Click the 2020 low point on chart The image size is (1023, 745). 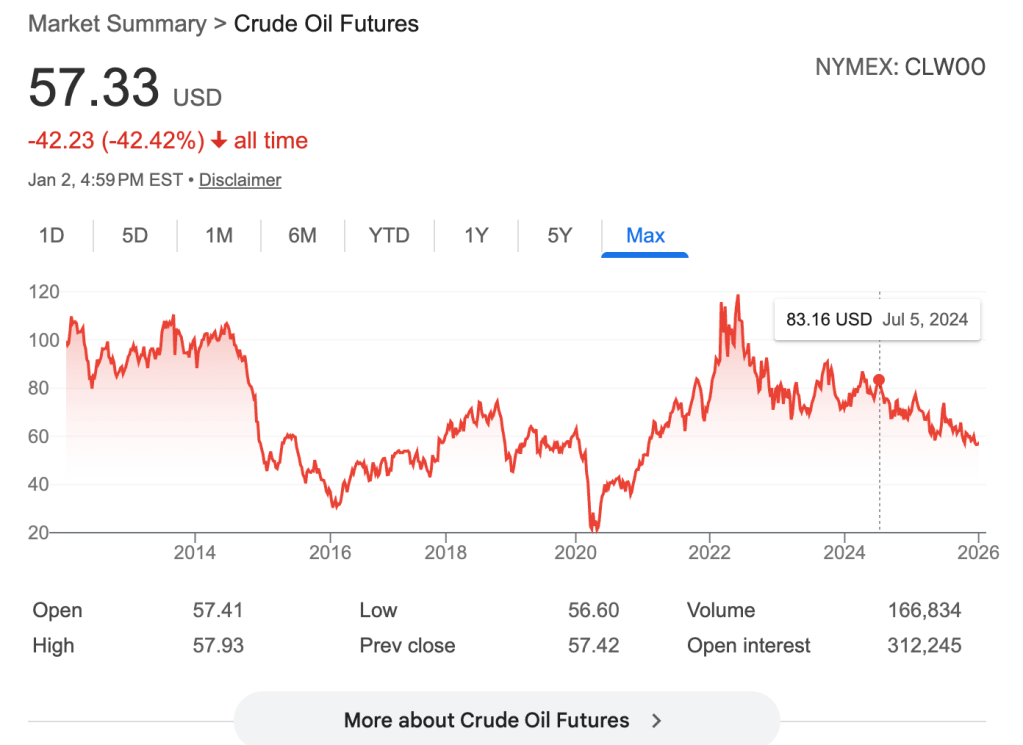[594, 527]
